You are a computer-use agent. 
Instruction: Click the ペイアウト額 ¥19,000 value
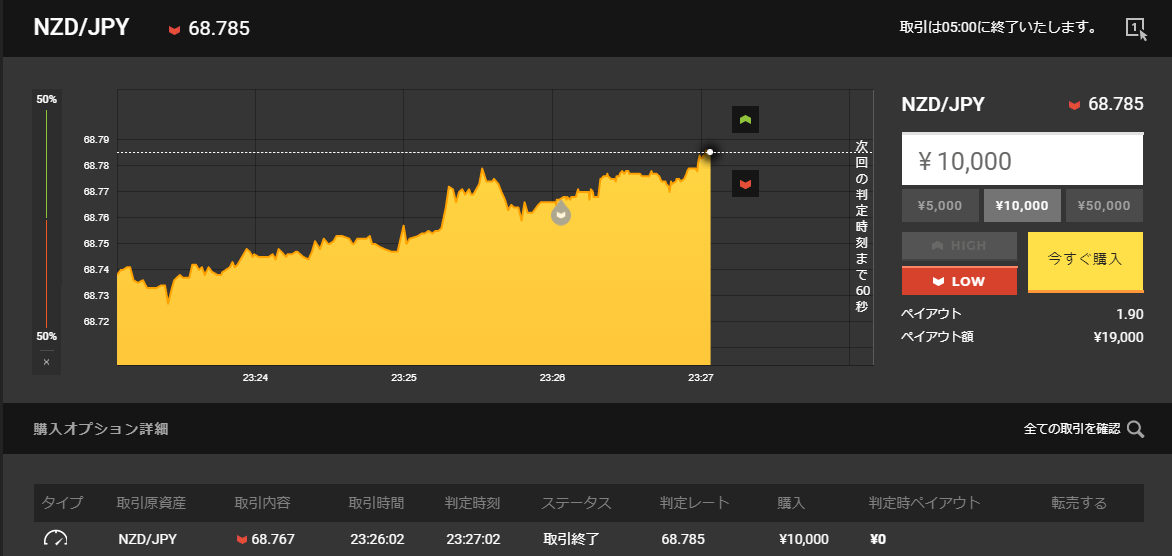[x=1118, y=337]
